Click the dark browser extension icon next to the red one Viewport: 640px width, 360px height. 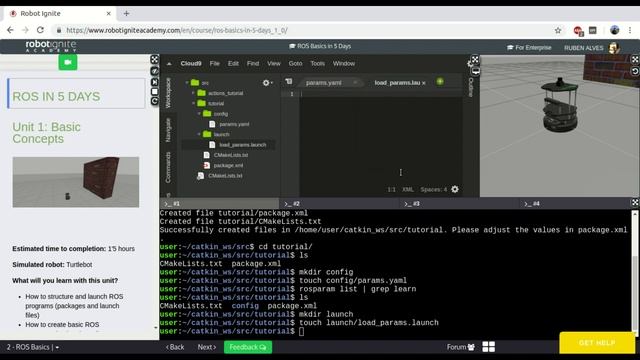593,30
